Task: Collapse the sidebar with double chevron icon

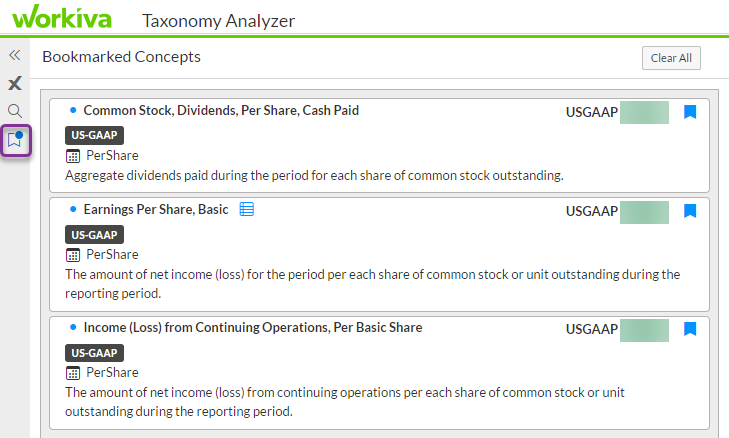Action: coord(15,55)
